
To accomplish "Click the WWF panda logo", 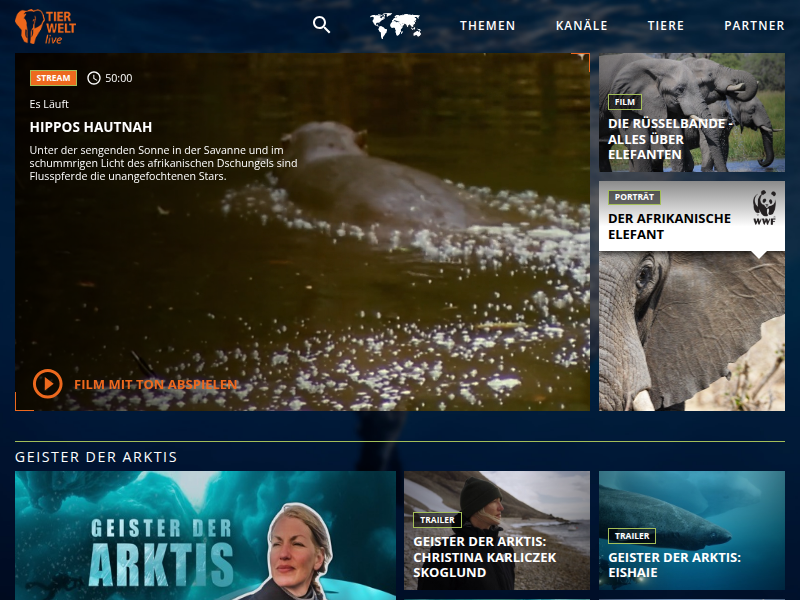I will [x=765, y=208].
